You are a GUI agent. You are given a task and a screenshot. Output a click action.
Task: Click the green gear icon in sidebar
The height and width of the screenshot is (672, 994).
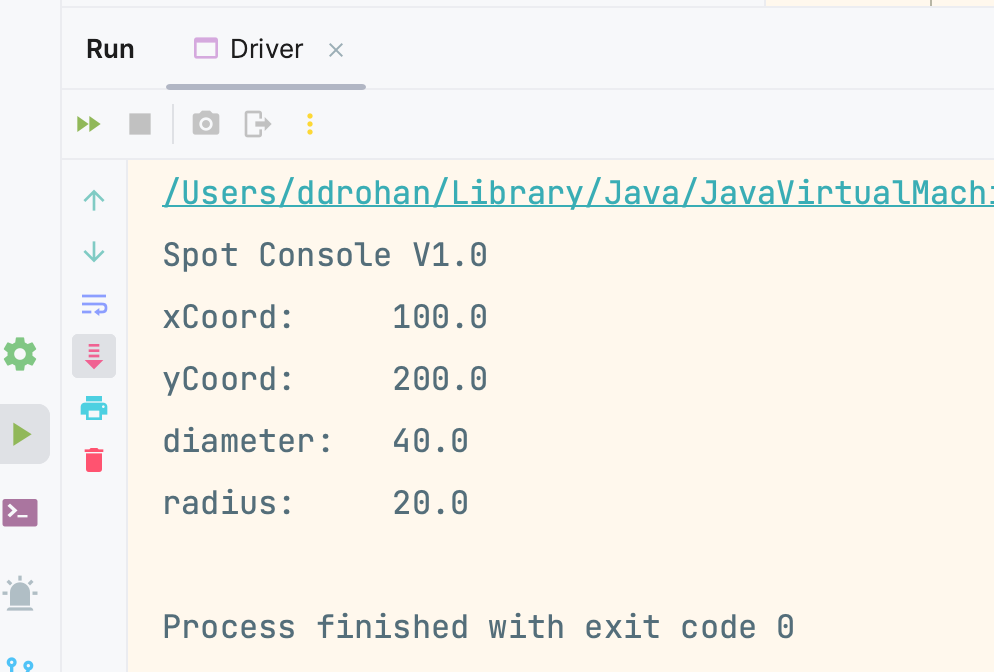point(20,354)
